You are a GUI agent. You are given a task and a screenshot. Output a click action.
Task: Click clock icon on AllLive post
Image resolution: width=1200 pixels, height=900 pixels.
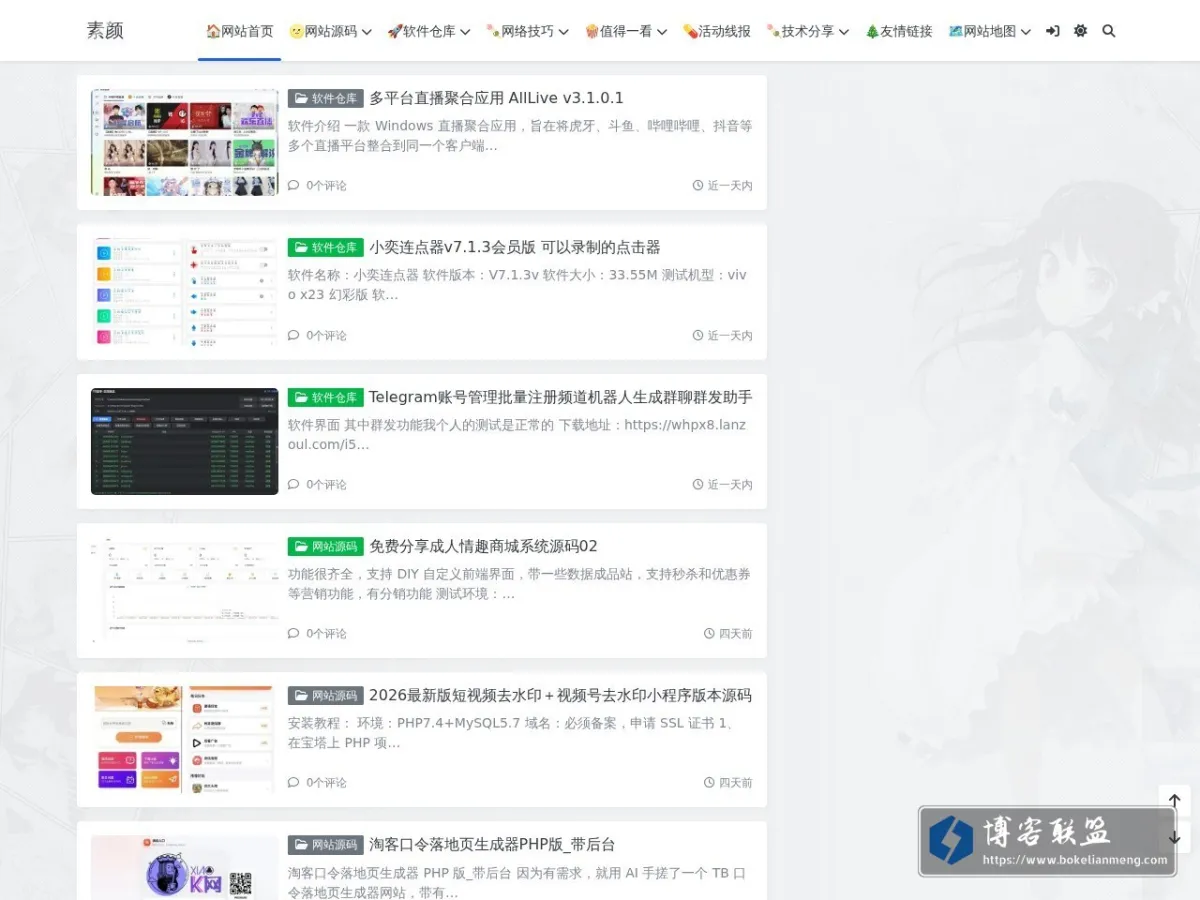[x=698, y=185]
